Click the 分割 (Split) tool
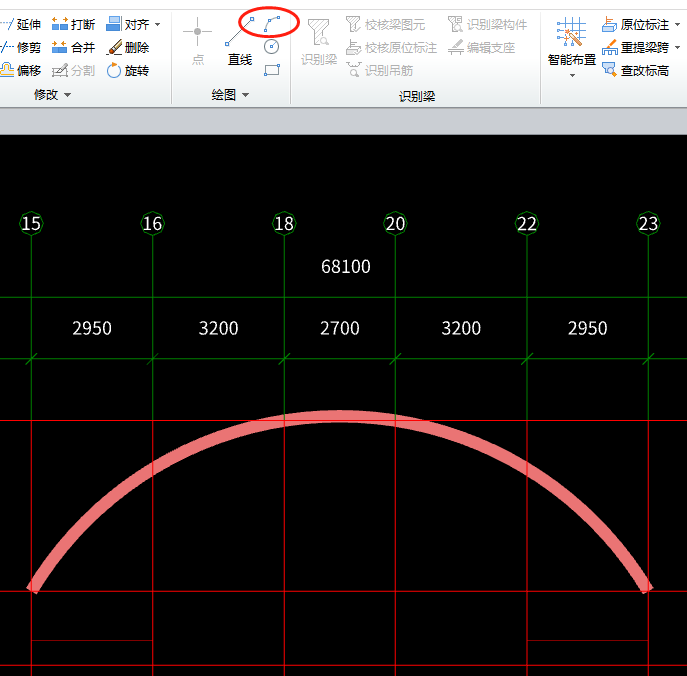The width and height of the screenshot is (687, 676). coord(73,70)
